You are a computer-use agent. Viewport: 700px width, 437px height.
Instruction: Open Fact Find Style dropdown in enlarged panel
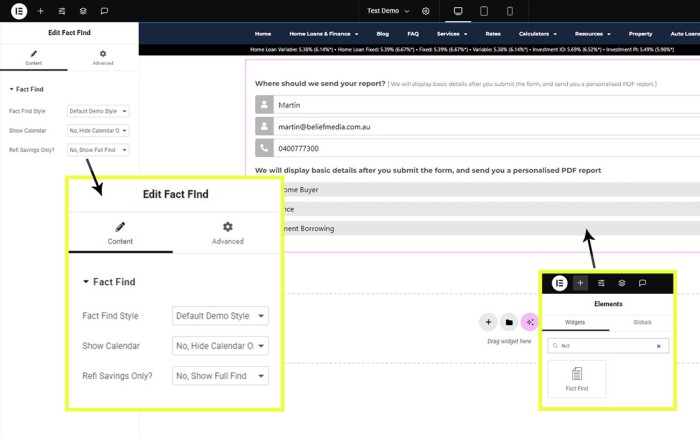click(220, 316)
